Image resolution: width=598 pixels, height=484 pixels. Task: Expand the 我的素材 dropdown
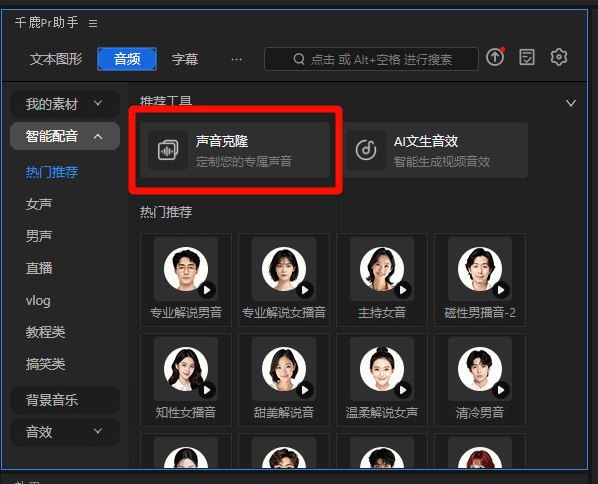(x=65, y=104)
